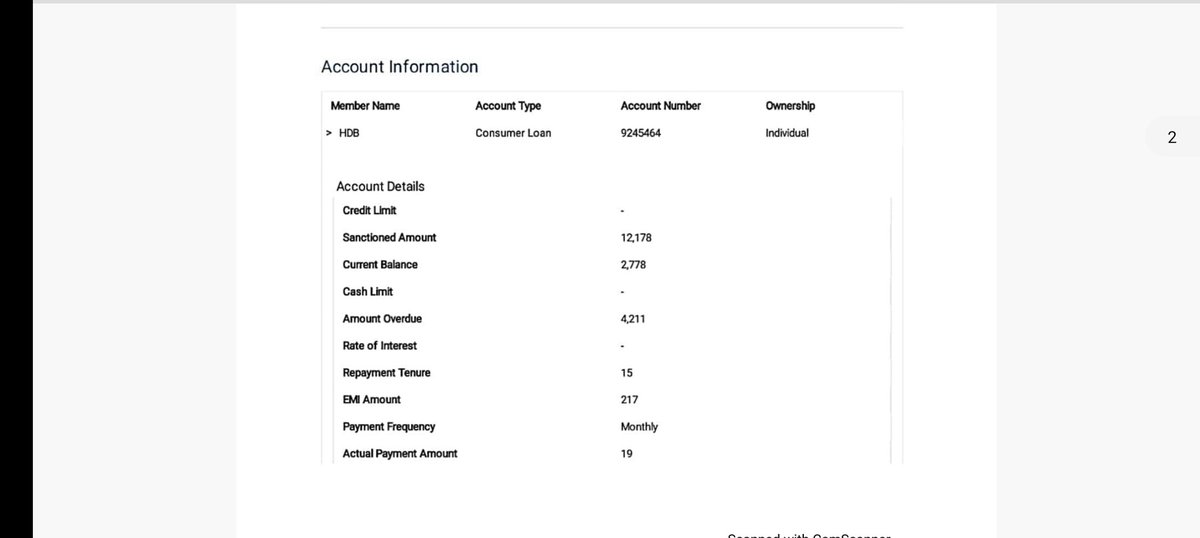
Task: Click the member name 'HDB'
Action: [349, 133]
